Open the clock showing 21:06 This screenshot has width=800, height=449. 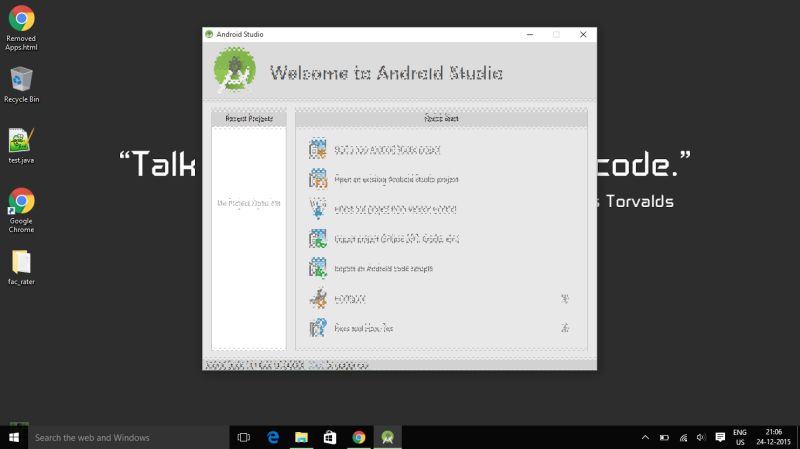click(773, 437)
